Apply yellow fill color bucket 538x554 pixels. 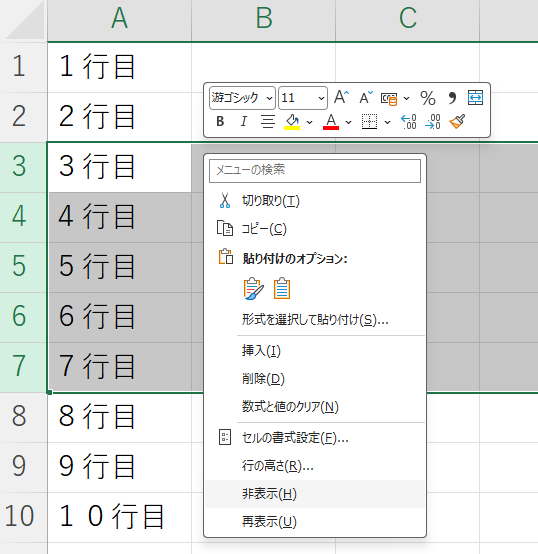click(x=292, y=122)
